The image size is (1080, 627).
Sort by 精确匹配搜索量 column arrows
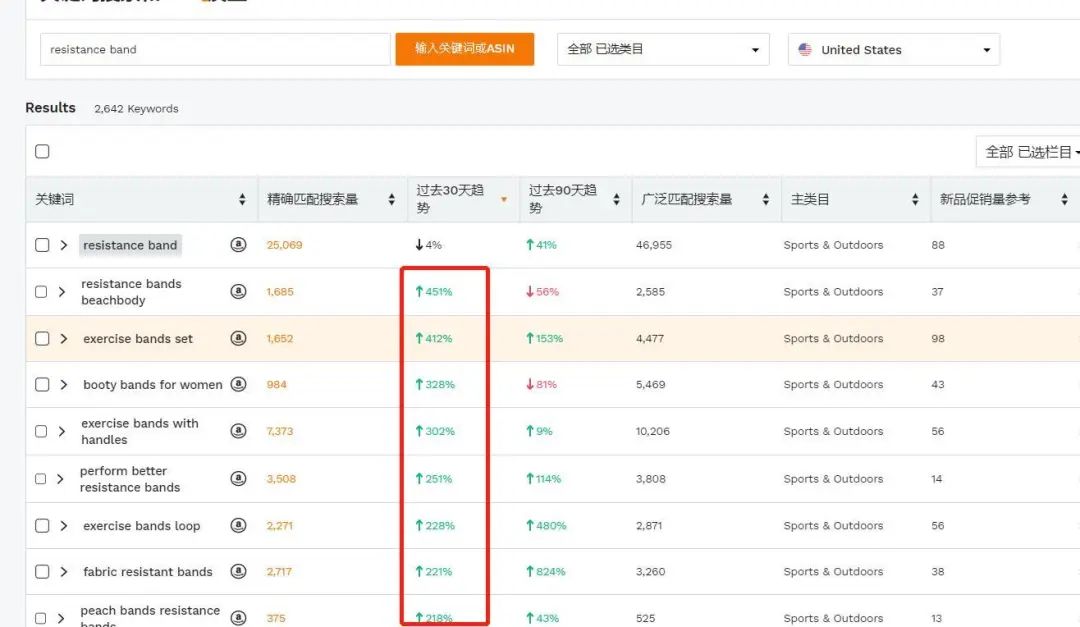click(391, 200)
